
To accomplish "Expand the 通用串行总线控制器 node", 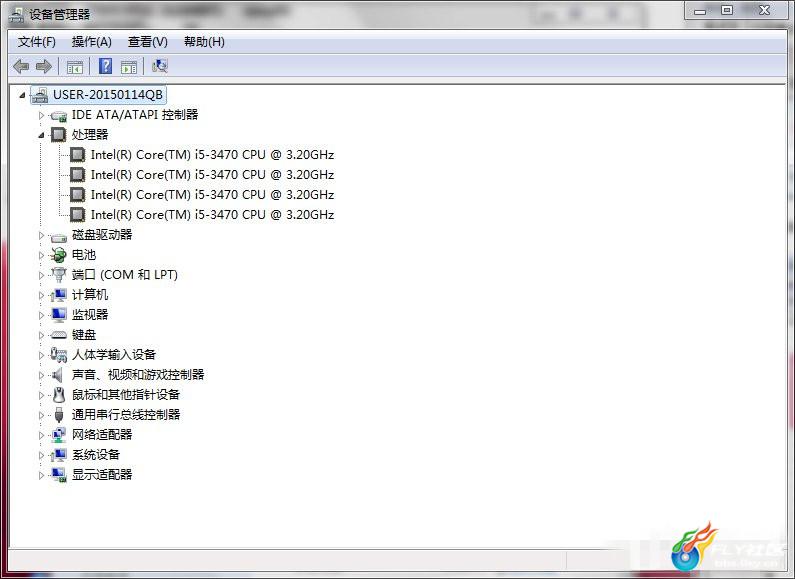I will pos(42,415).
